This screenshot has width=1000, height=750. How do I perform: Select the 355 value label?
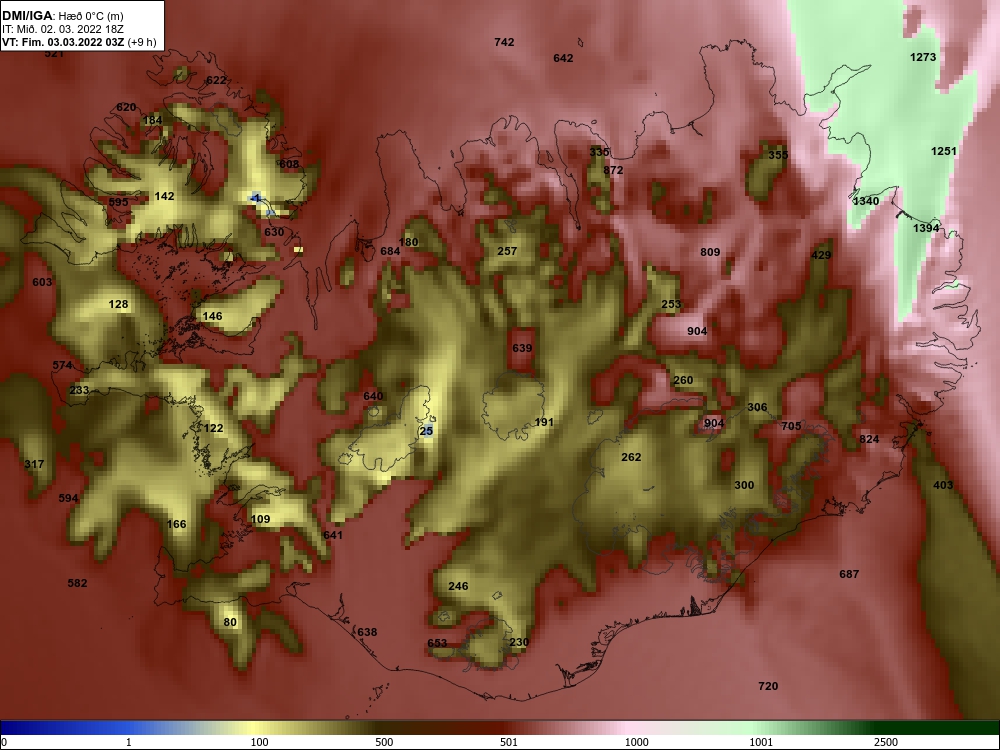click(778, 154)
